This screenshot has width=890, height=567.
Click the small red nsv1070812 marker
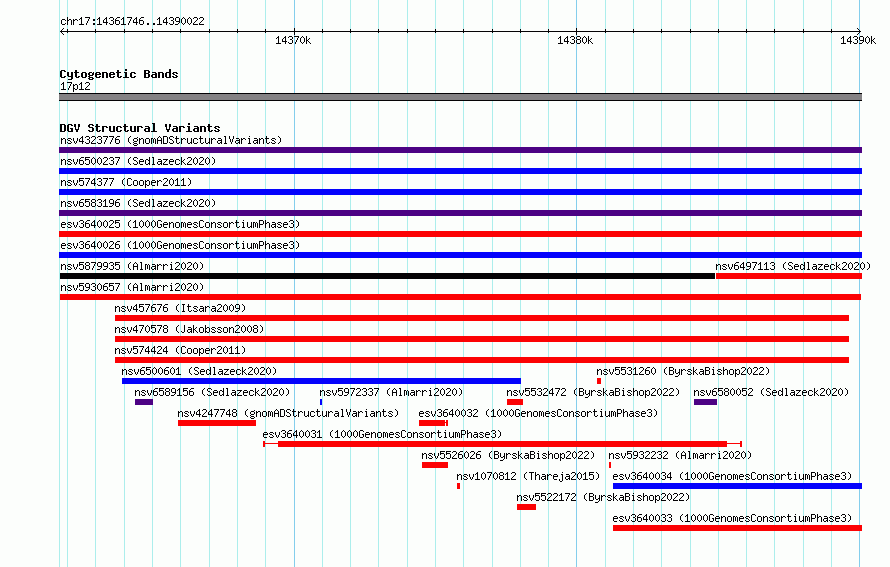459,486
